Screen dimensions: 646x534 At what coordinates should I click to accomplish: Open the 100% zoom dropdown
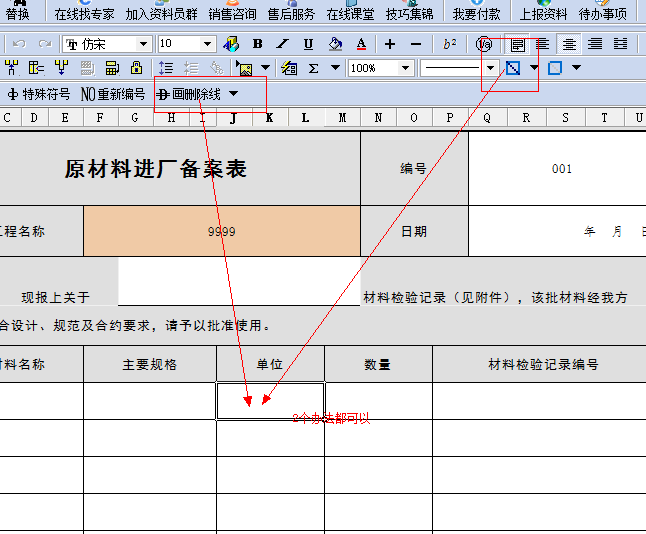(406, 68)
